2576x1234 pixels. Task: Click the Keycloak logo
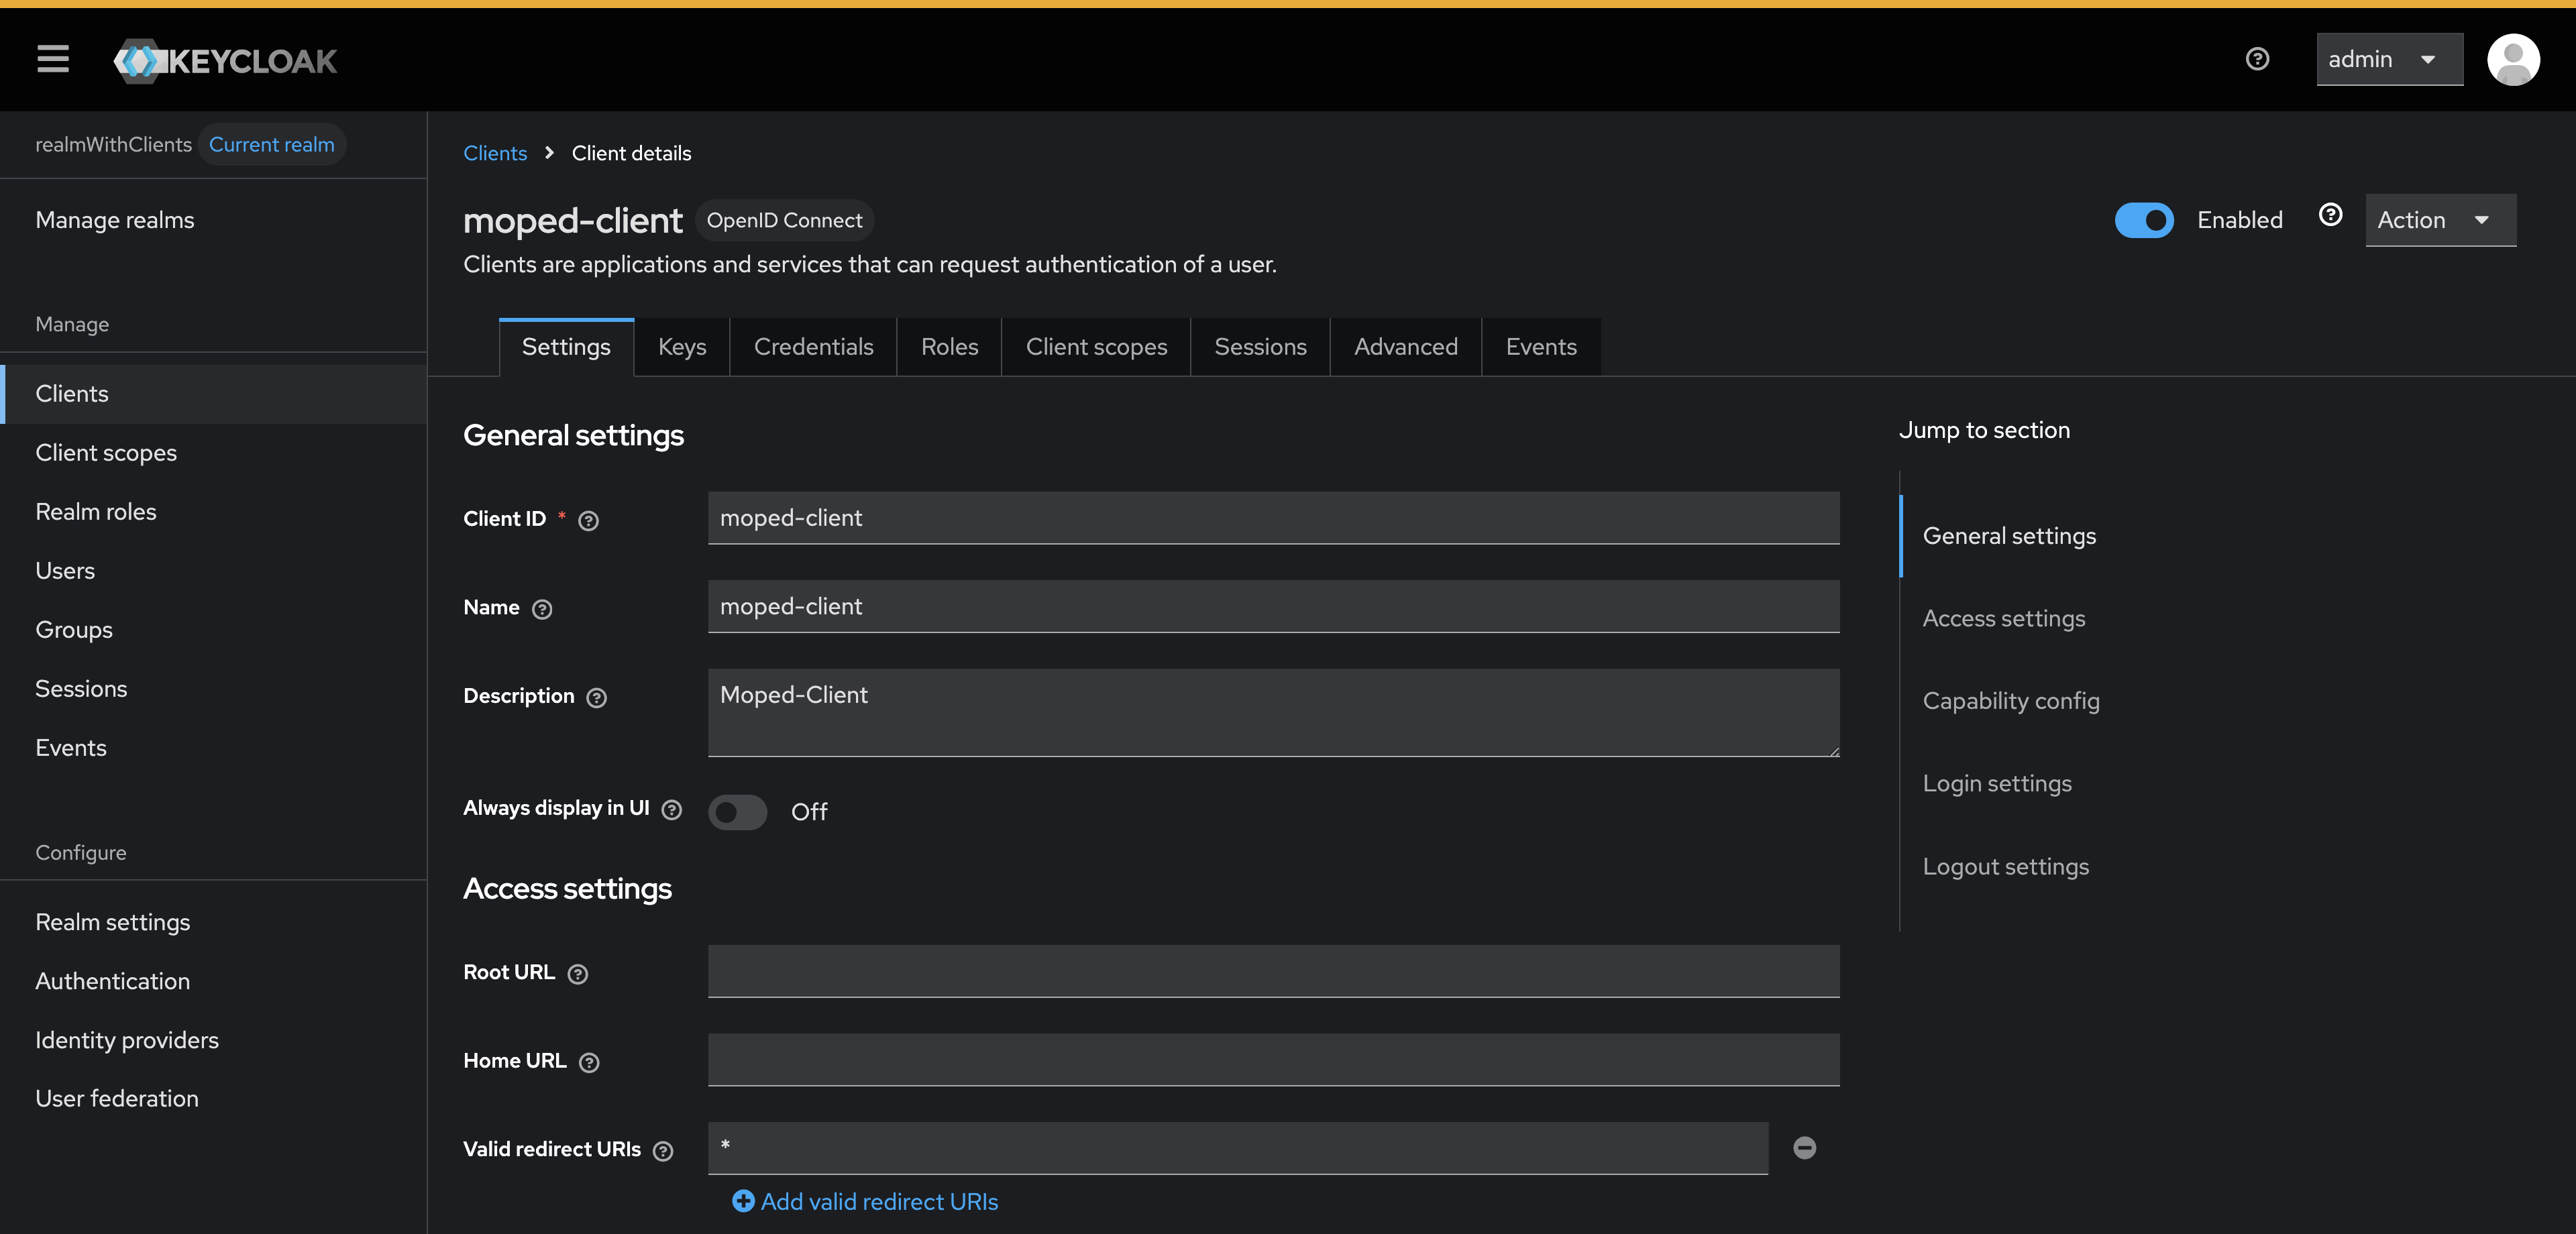(226, 61)
